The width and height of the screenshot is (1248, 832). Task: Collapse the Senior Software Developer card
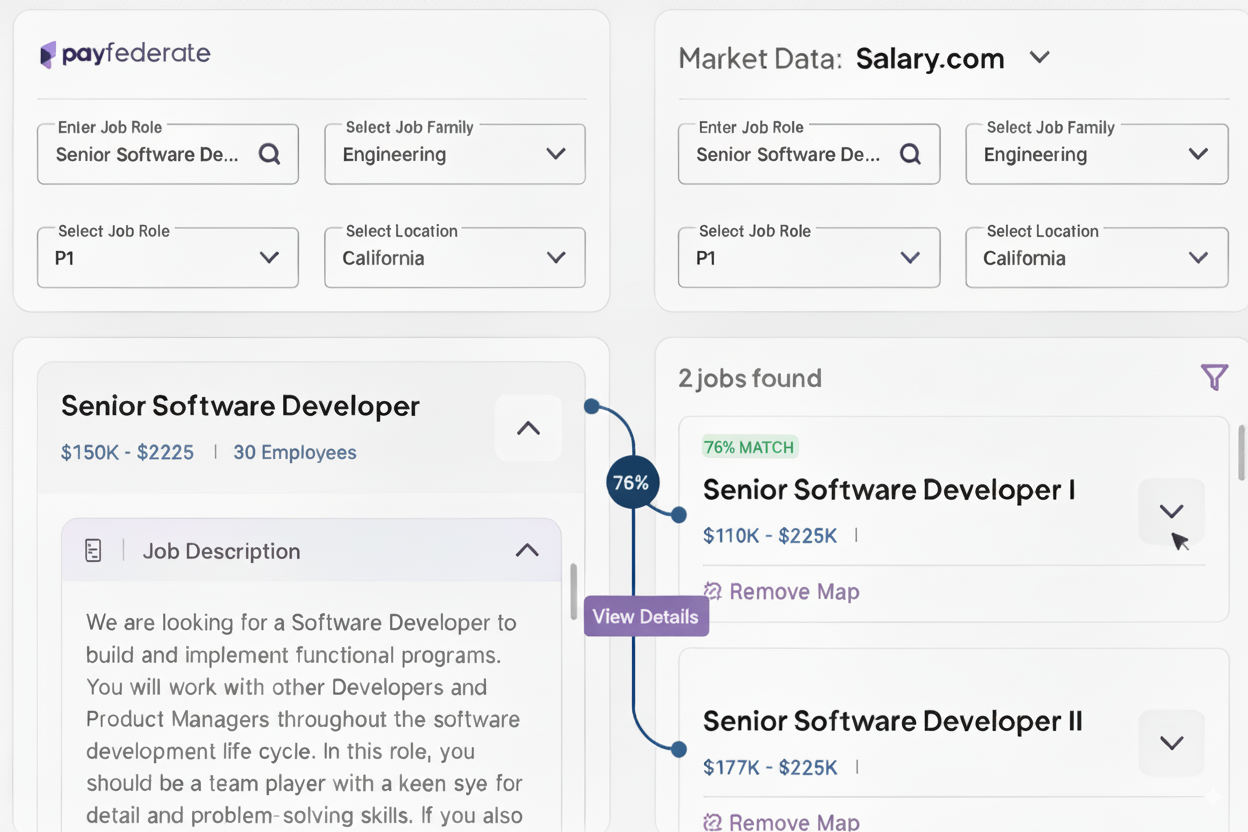coord(528,428)
